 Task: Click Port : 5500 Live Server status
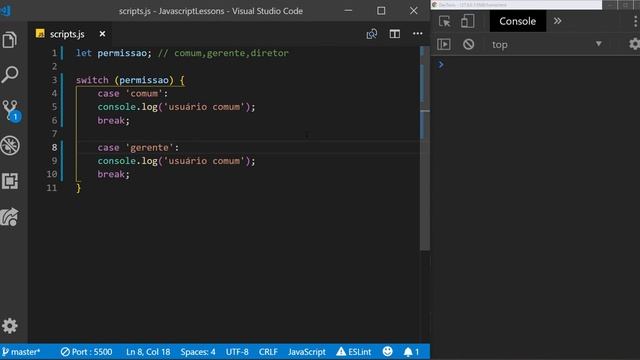[86, 352]
